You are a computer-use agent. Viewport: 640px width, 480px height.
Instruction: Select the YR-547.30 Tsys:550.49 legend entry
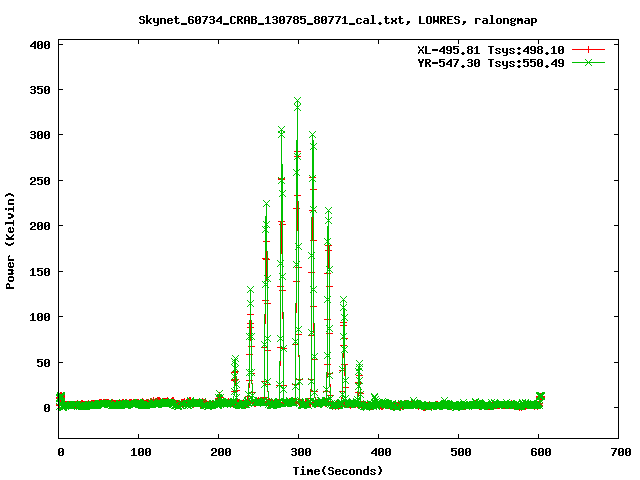pyautogui.click(x=491, y=63)
